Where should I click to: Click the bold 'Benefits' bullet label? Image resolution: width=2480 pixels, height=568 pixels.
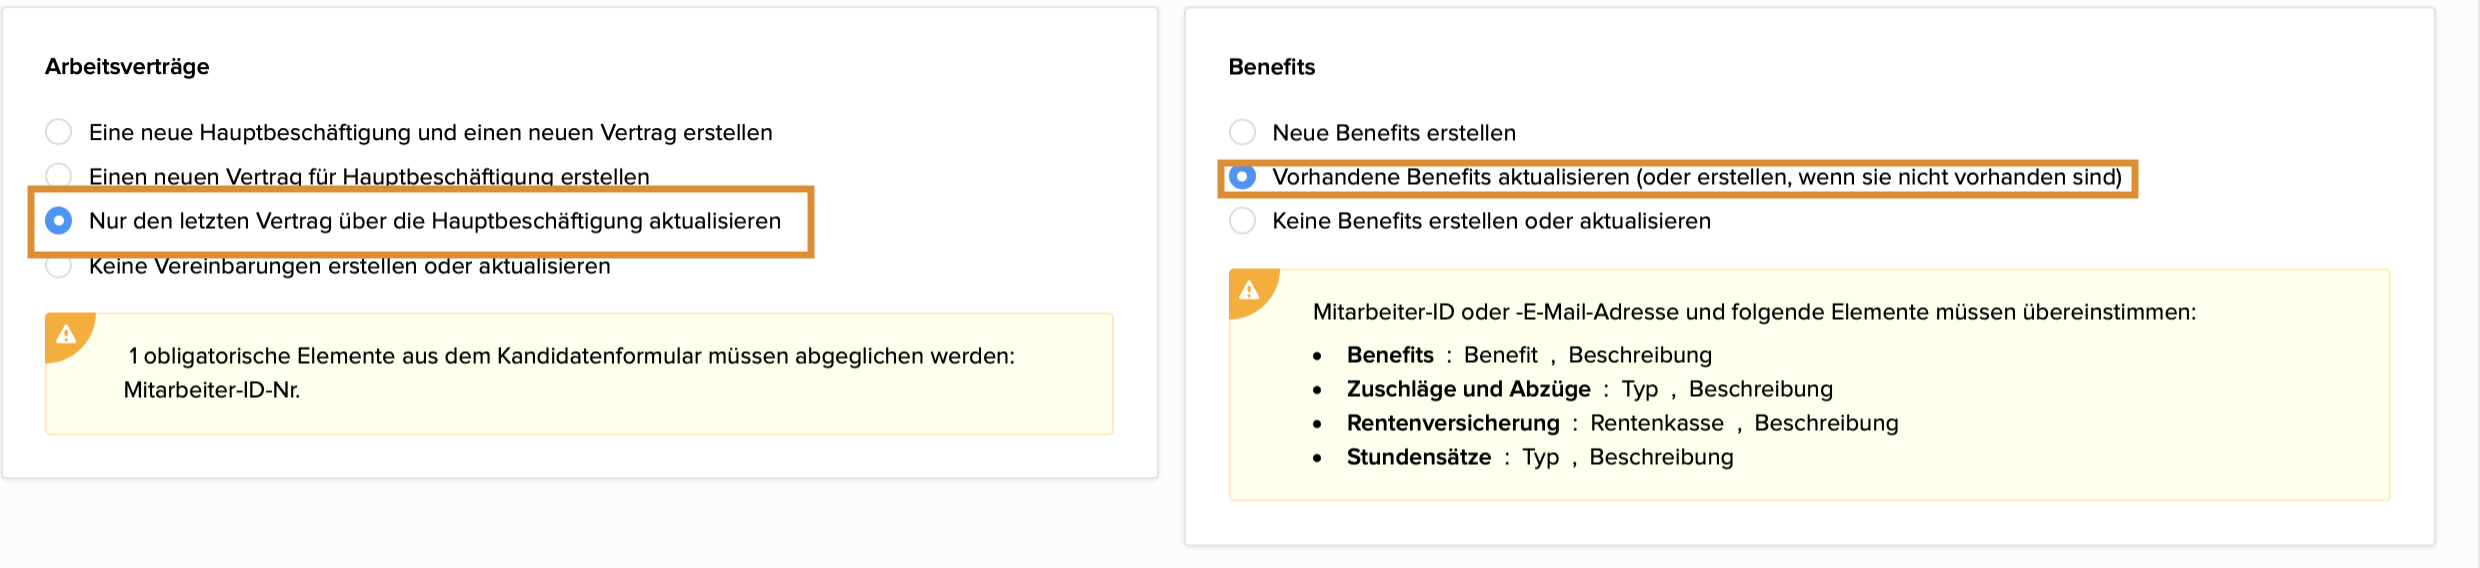pos(1390,355)
